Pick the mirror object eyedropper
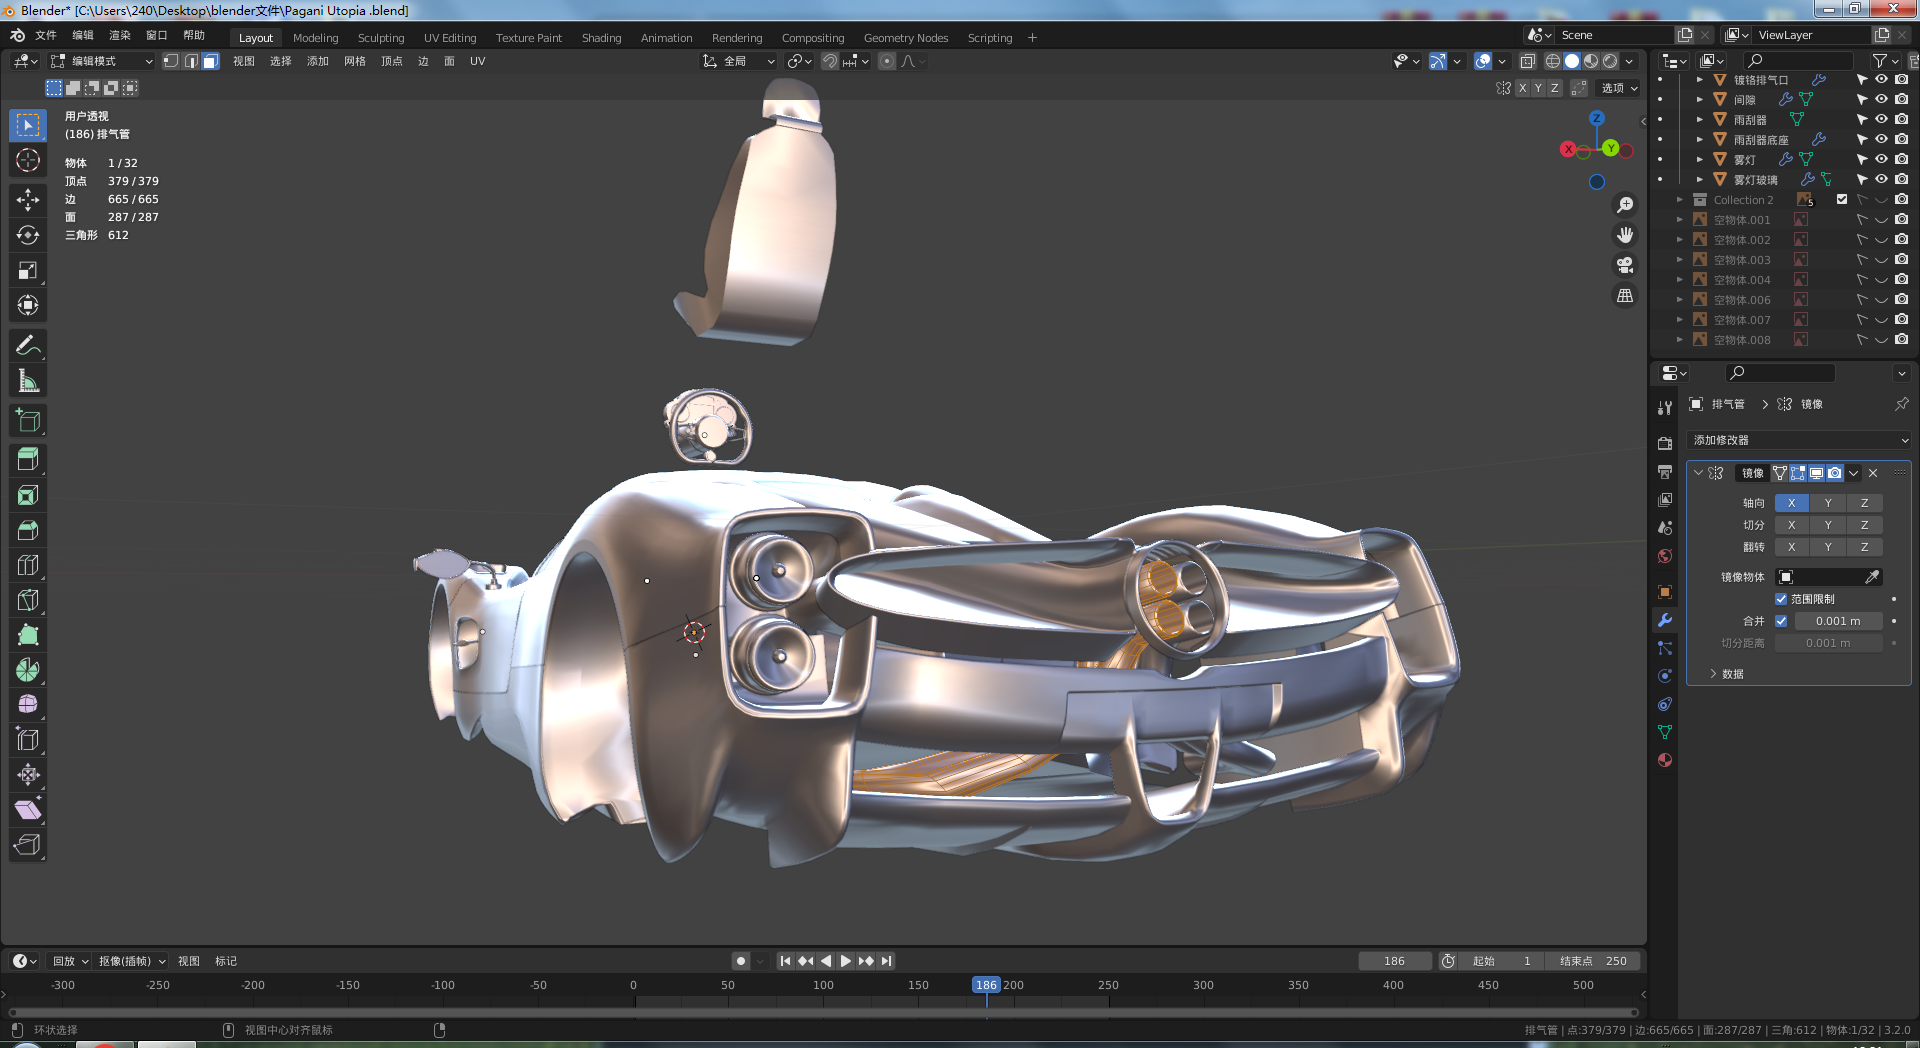The image size is (1920, 1048). tap(1872, 577)
